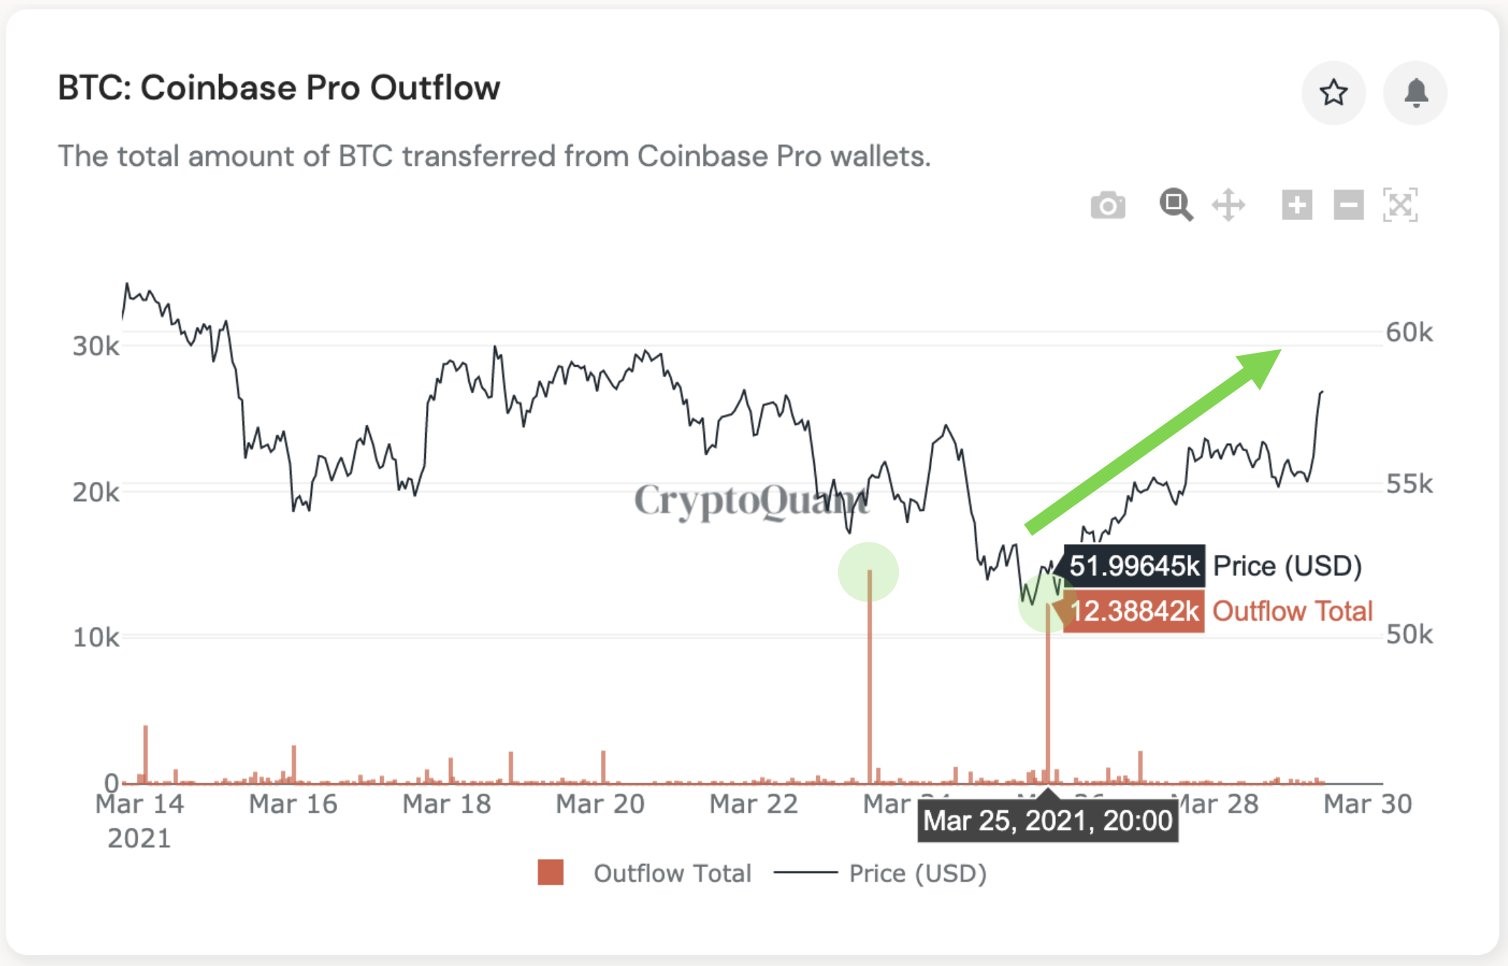Image resolution: width=1508 pixels, height=966 pixels.
Task: Click the Price (USD) tooltip value 51.99645k
Action: (1136, 565)
